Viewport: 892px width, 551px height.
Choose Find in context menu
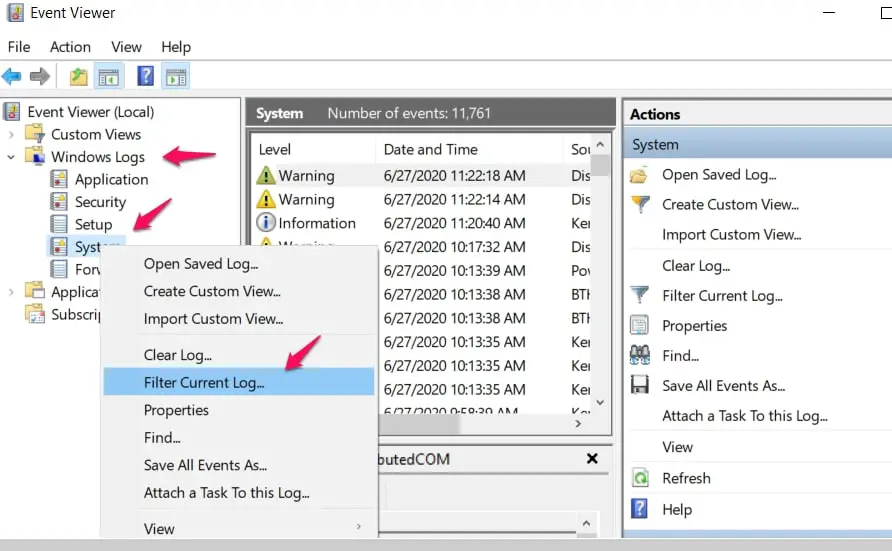coord(239,437)
